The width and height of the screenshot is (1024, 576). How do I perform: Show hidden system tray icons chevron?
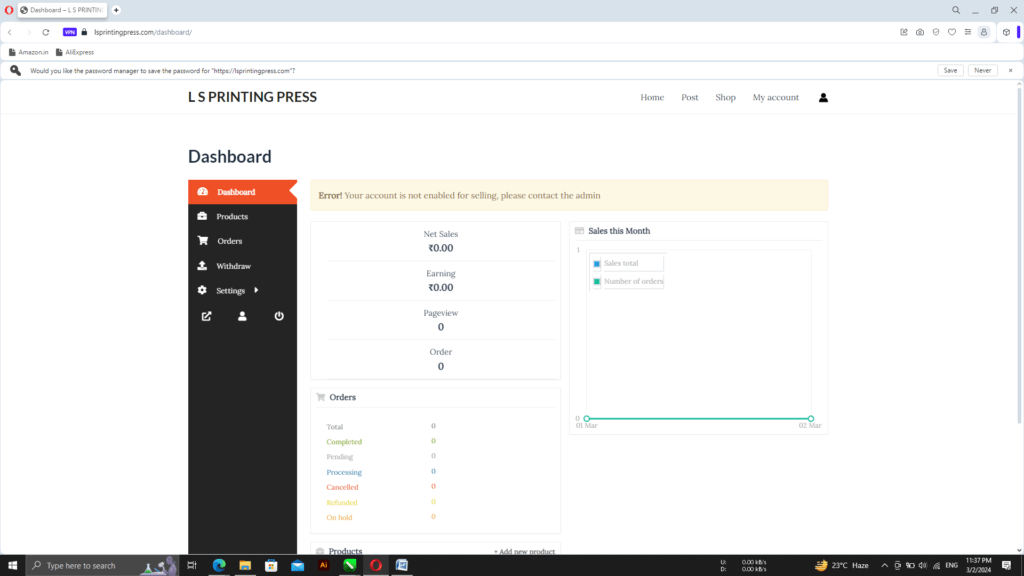point(884,566)
